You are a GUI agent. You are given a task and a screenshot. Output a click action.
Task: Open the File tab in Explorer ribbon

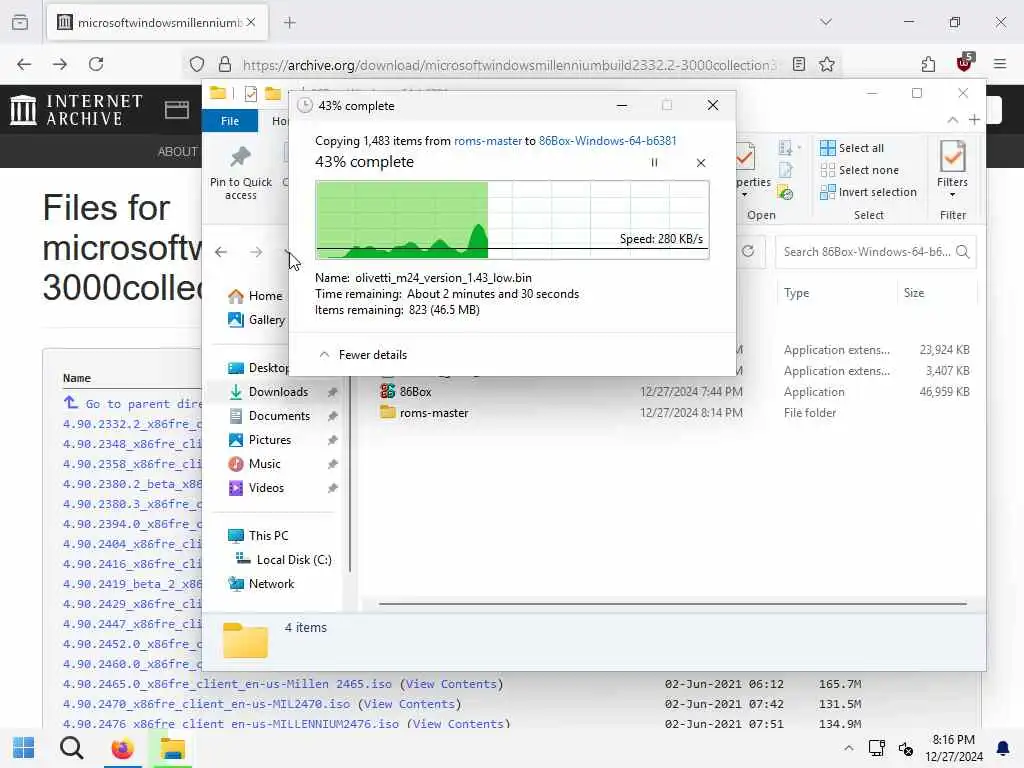(230, 121)
